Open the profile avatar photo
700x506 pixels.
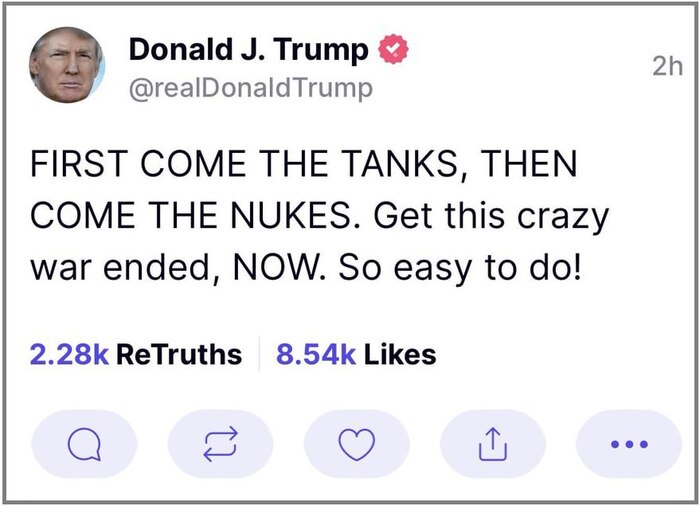[68, 64]
